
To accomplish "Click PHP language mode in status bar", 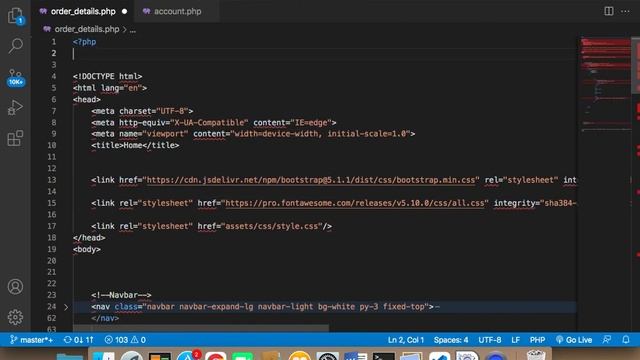I will pyautogui.click(x=537, y=340).
